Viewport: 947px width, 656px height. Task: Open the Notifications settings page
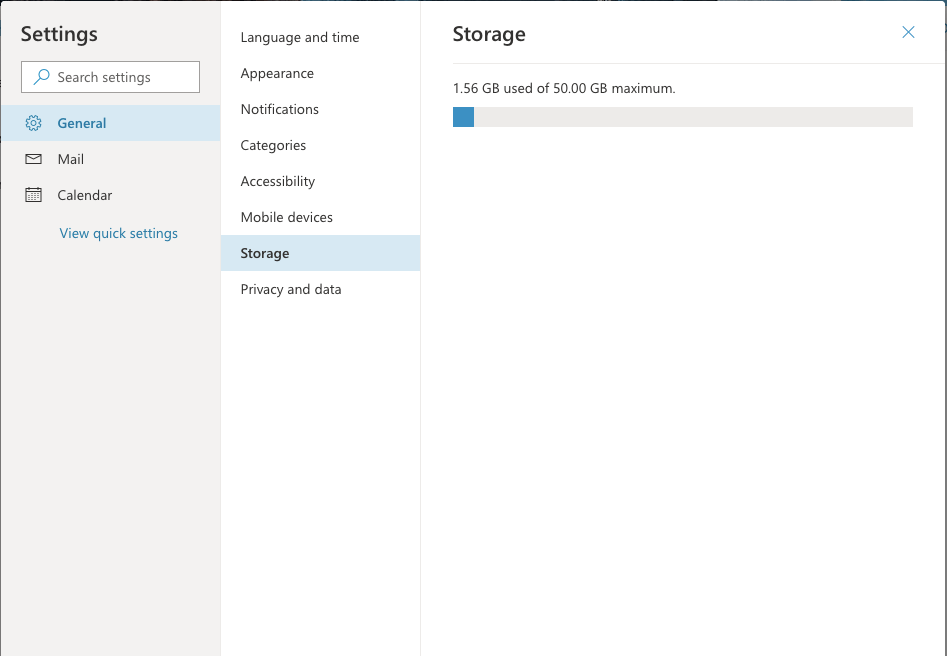tap(279, 109)
